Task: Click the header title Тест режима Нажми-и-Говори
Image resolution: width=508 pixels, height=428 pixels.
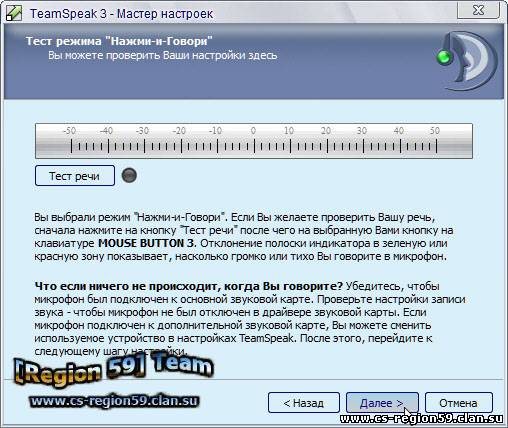Action: pos(119,41)
